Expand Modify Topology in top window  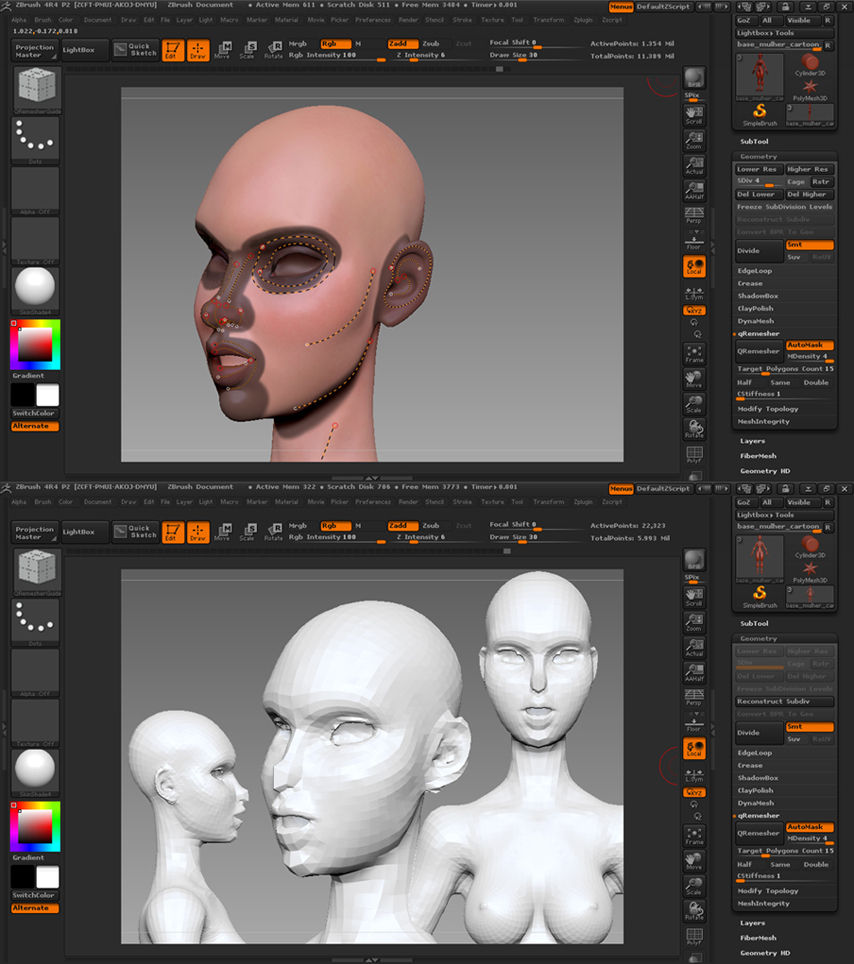(x=768, y=409)
